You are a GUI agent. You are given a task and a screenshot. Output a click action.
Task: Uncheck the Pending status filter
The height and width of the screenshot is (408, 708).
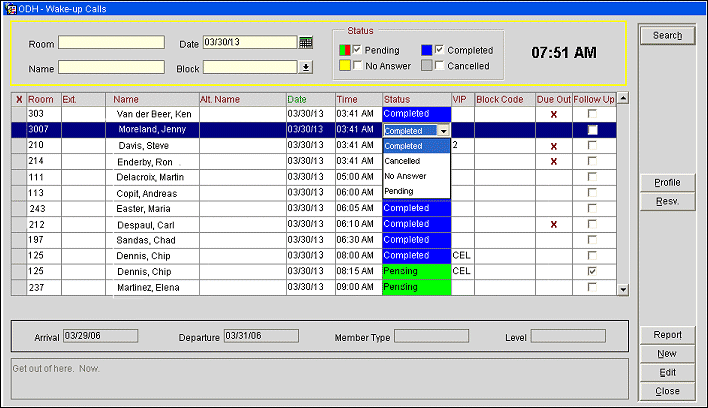pyautogui.click(x=357, y=50)
